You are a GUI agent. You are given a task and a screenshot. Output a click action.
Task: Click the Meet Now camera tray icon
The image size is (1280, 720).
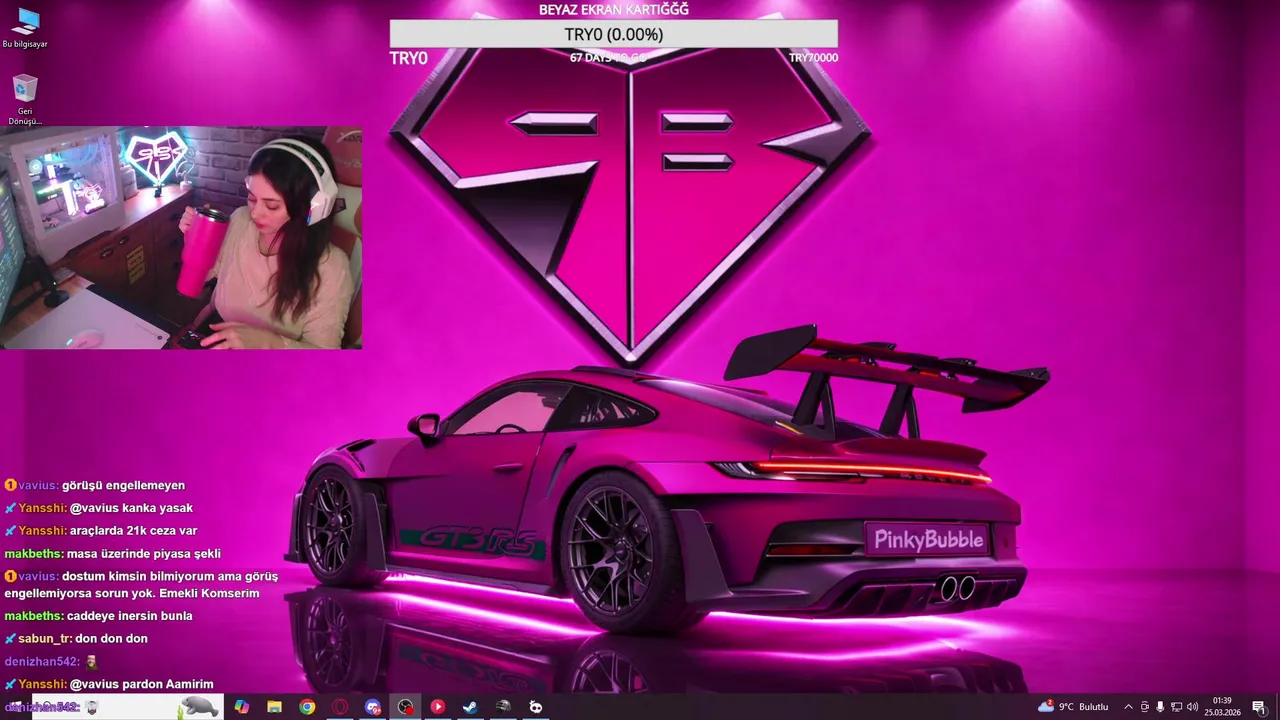click(x=1145, y=707)
